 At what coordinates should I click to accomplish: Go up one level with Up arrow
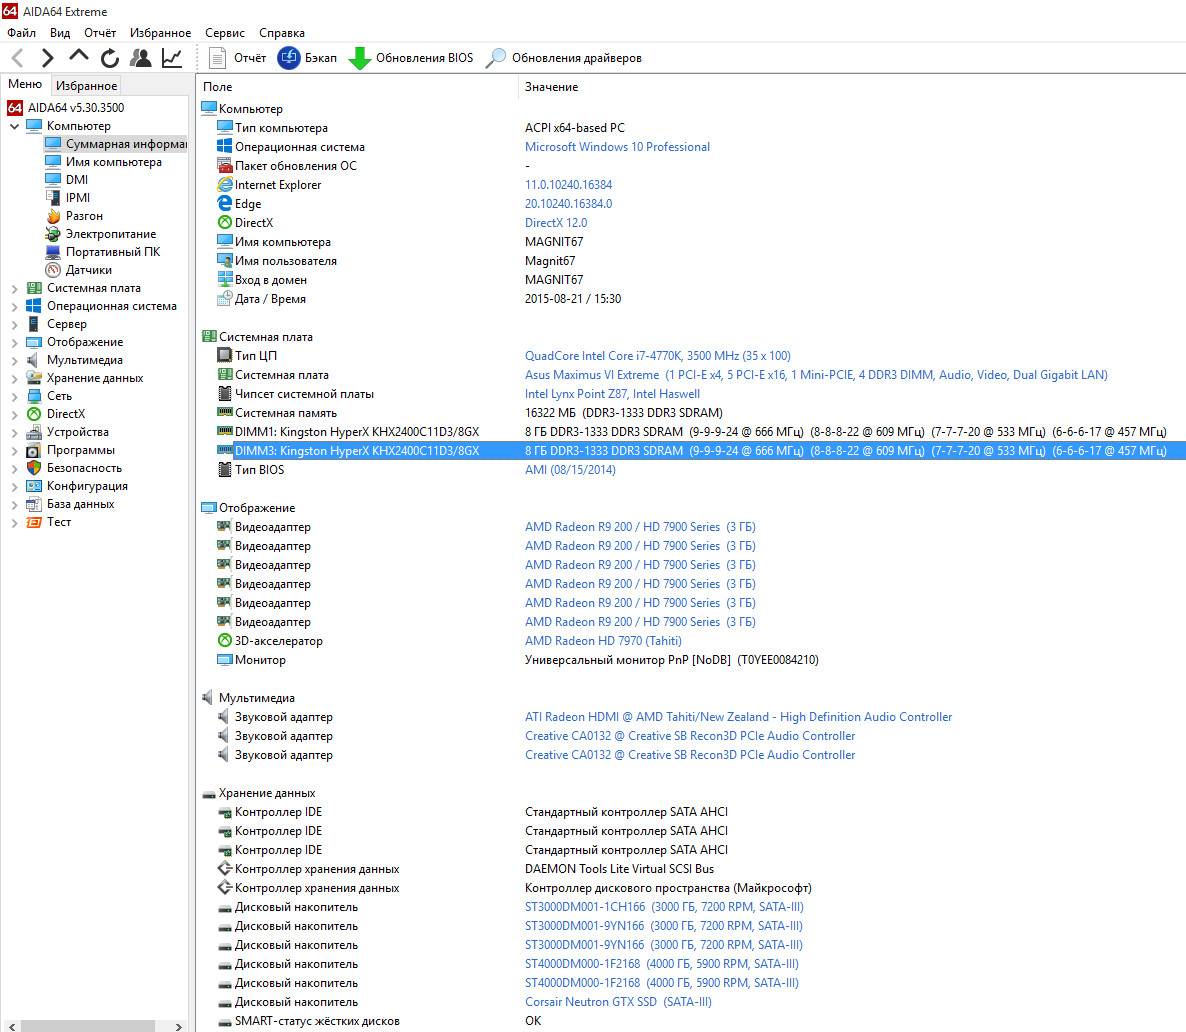tap(79, 56)
